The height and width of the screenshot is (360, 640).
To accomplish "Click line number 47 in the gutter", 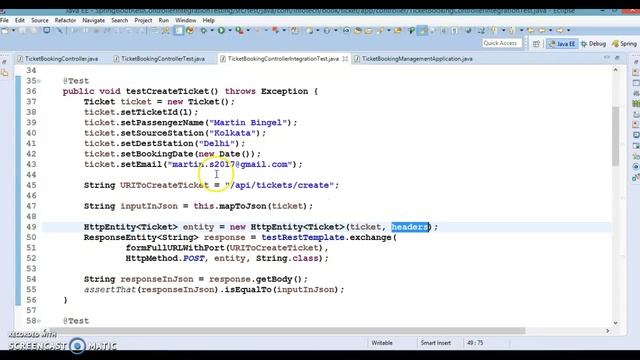I will [31, 206].
